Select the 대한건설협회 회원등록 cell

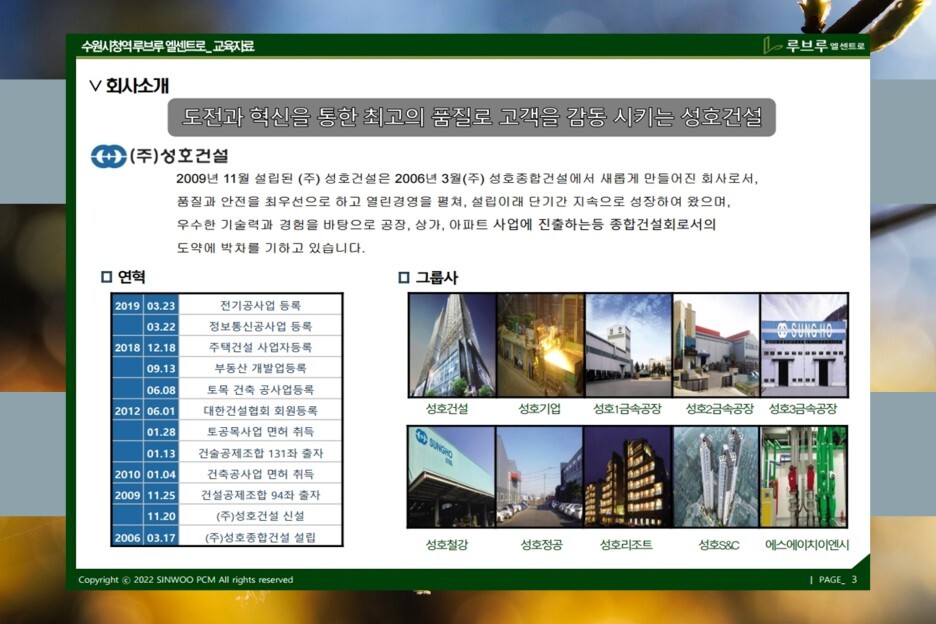260,410
